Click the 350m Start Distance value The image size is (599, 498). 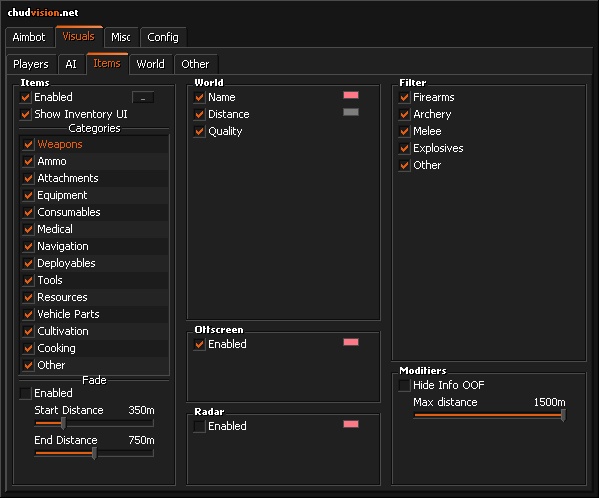click(141, 411)
